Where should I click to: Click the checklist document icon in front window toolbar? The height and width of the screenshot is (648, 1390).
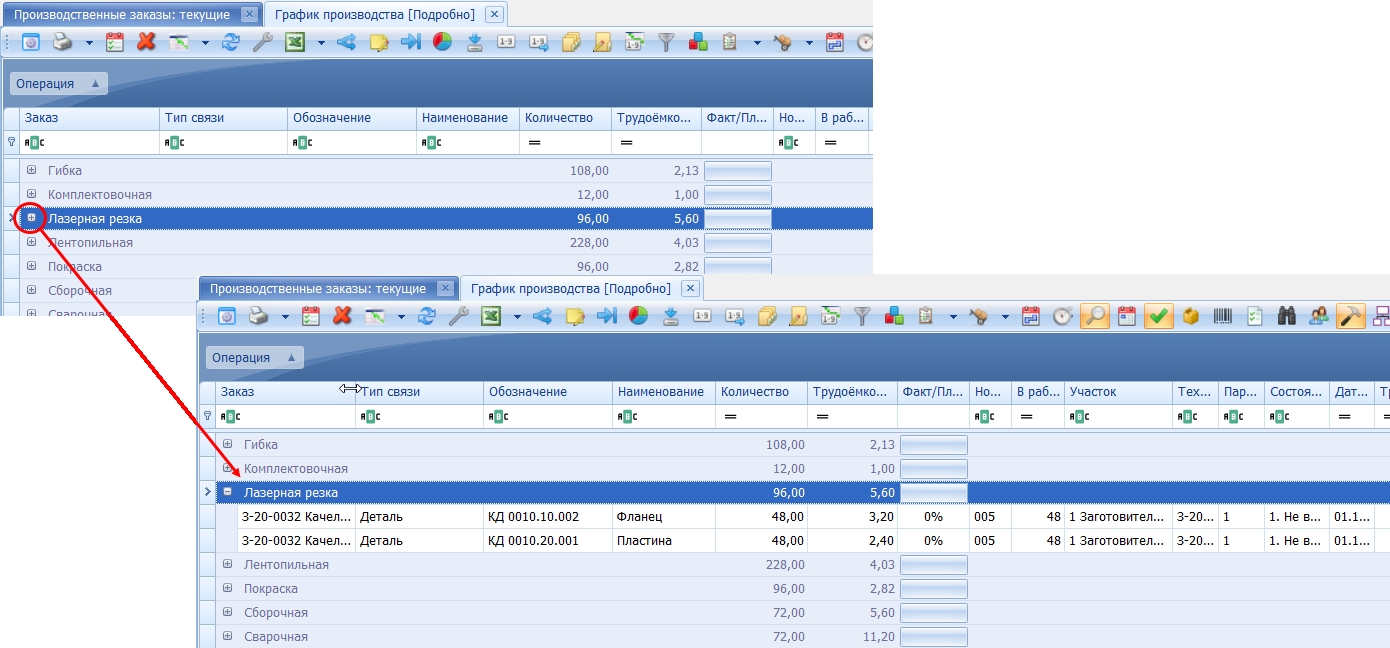pyautogui.click(x=1255, y=316)
